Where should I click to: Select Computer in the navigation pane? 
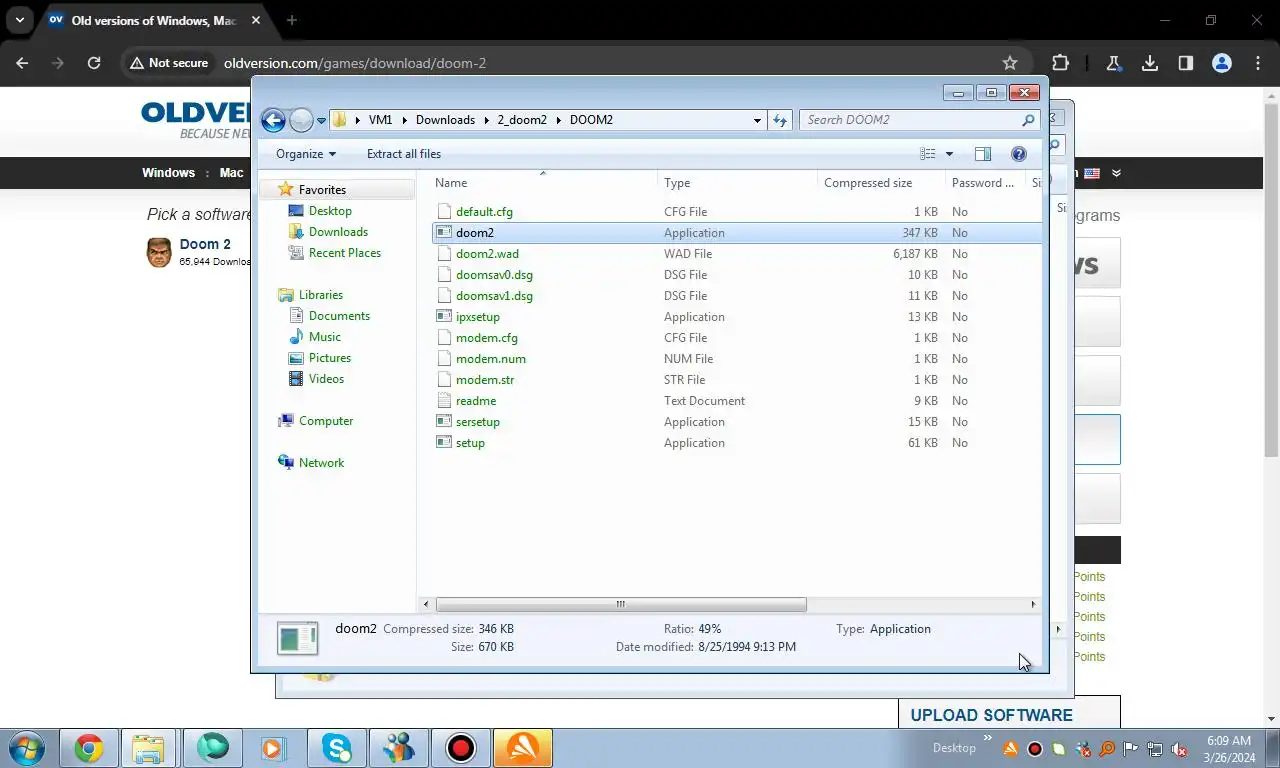click(x=325, y=421)
